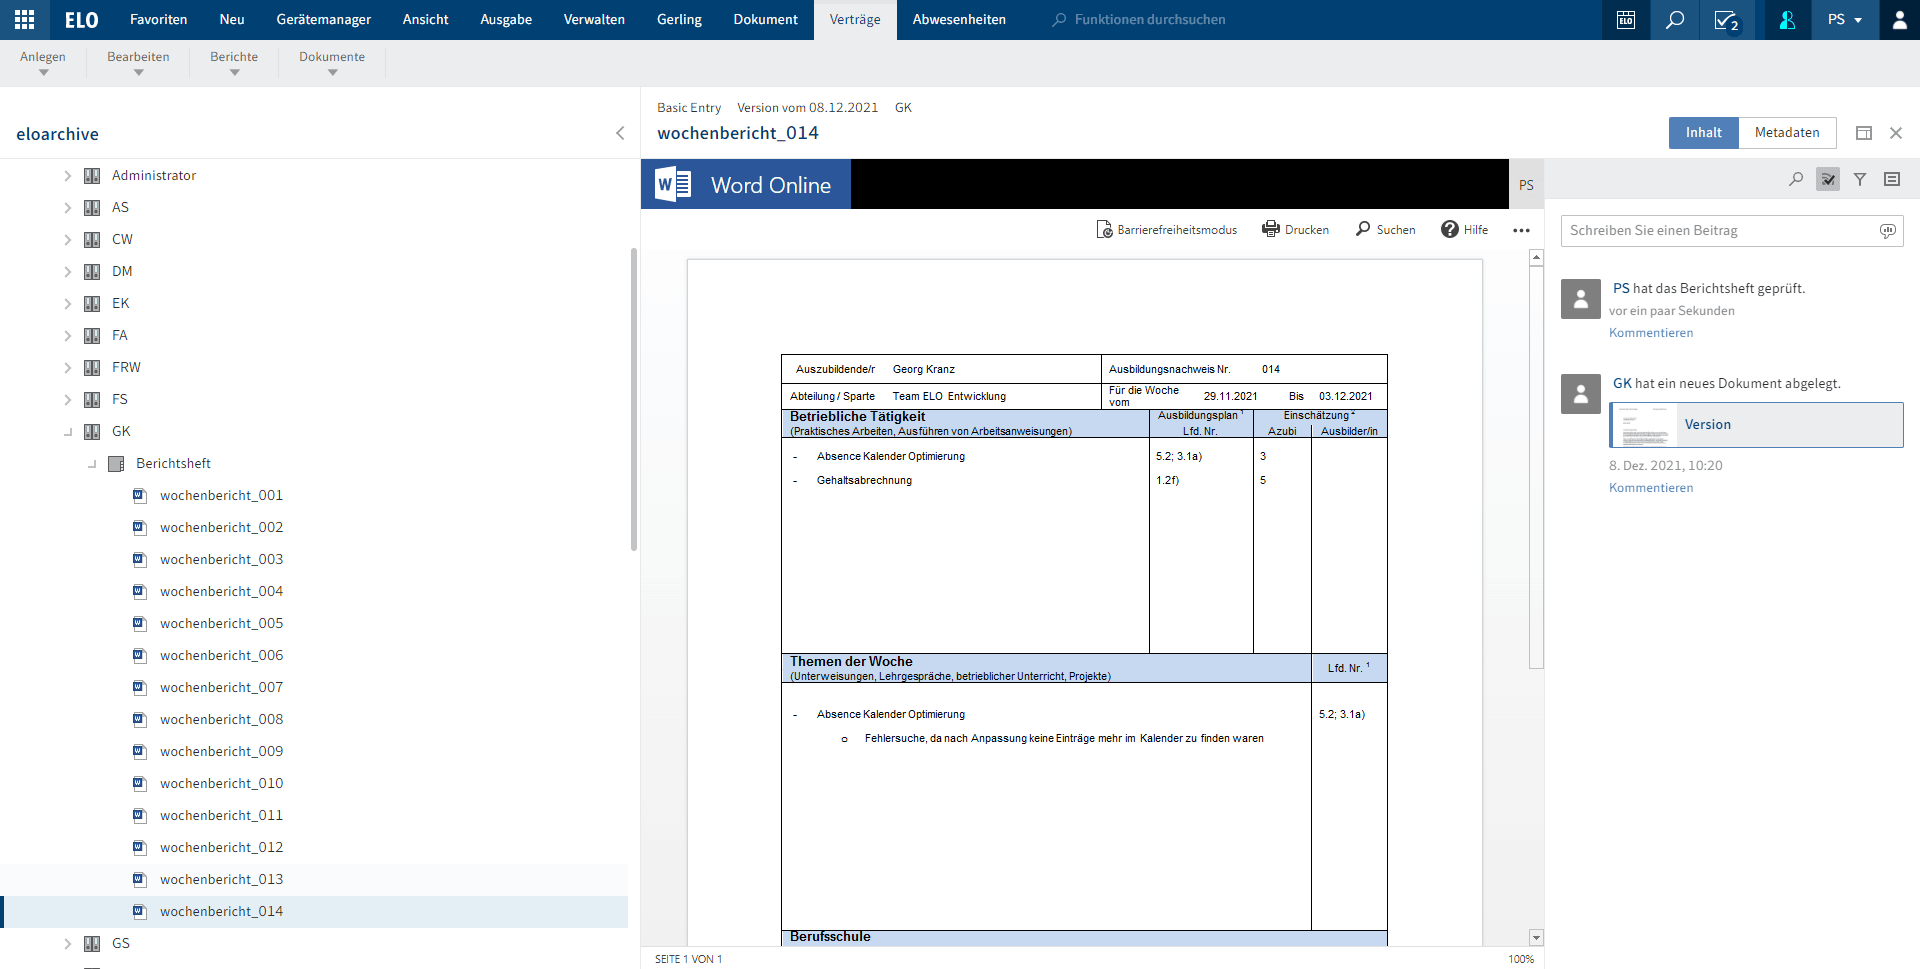Open the Verwalten tab
1920x969 pixels.
coord(594,20)
